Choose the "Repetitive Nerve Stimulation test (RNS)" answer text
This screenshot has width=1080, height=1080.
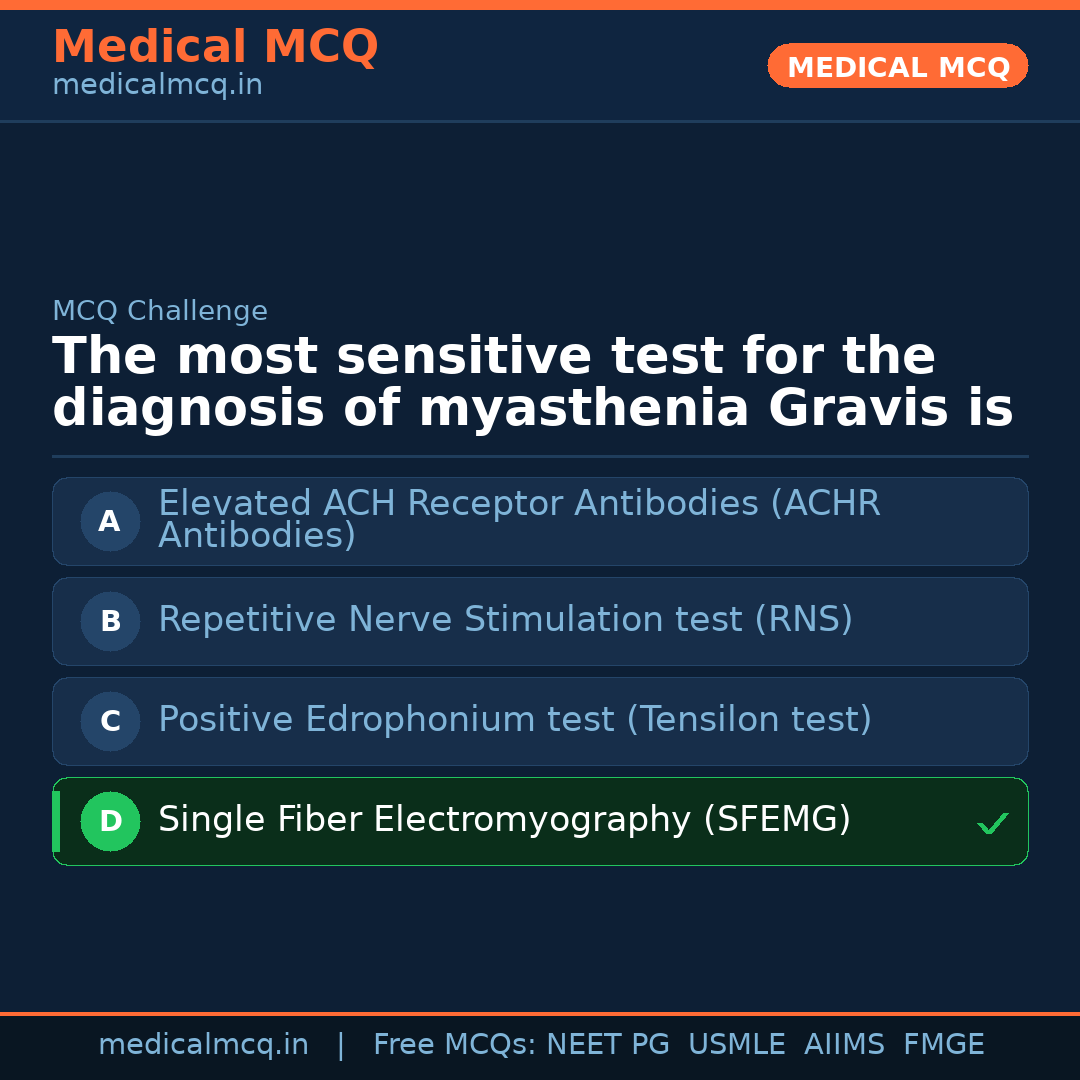click(x=505, y=620)
